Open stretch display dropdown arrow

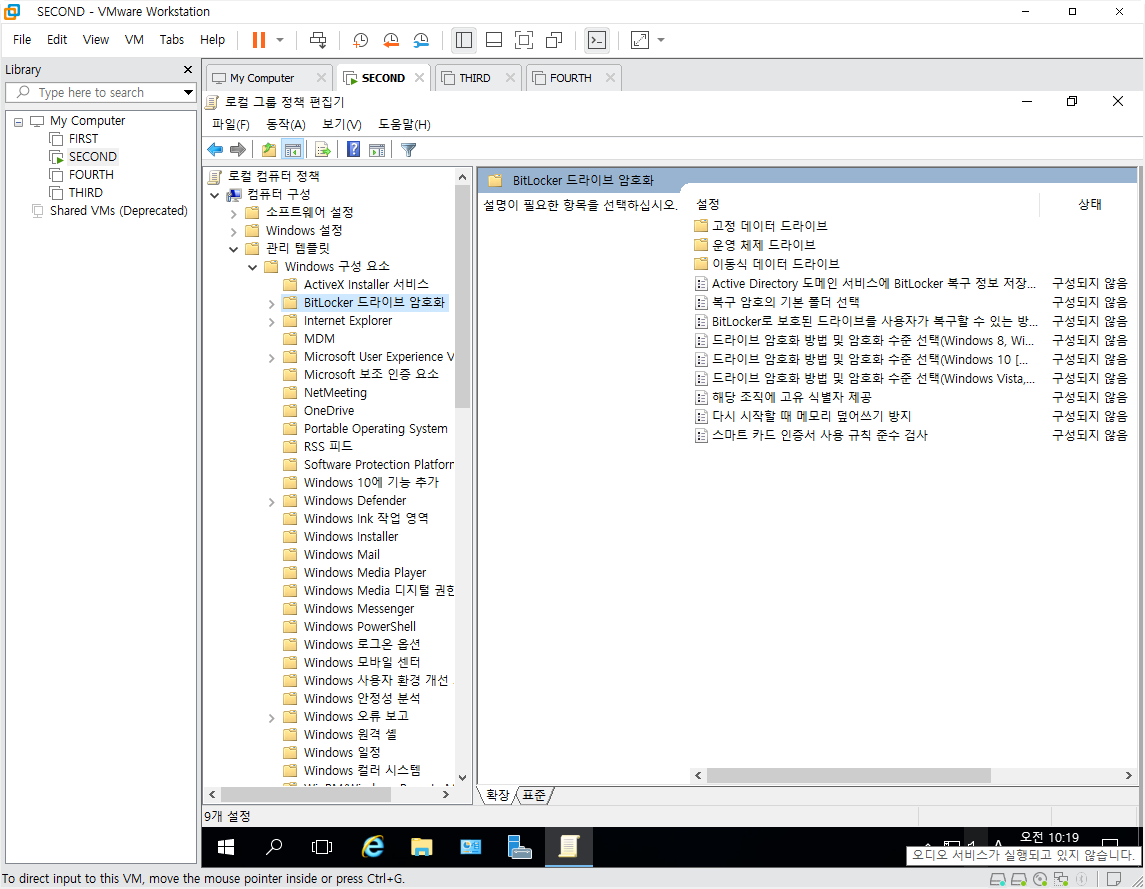(x=661, y=40)
